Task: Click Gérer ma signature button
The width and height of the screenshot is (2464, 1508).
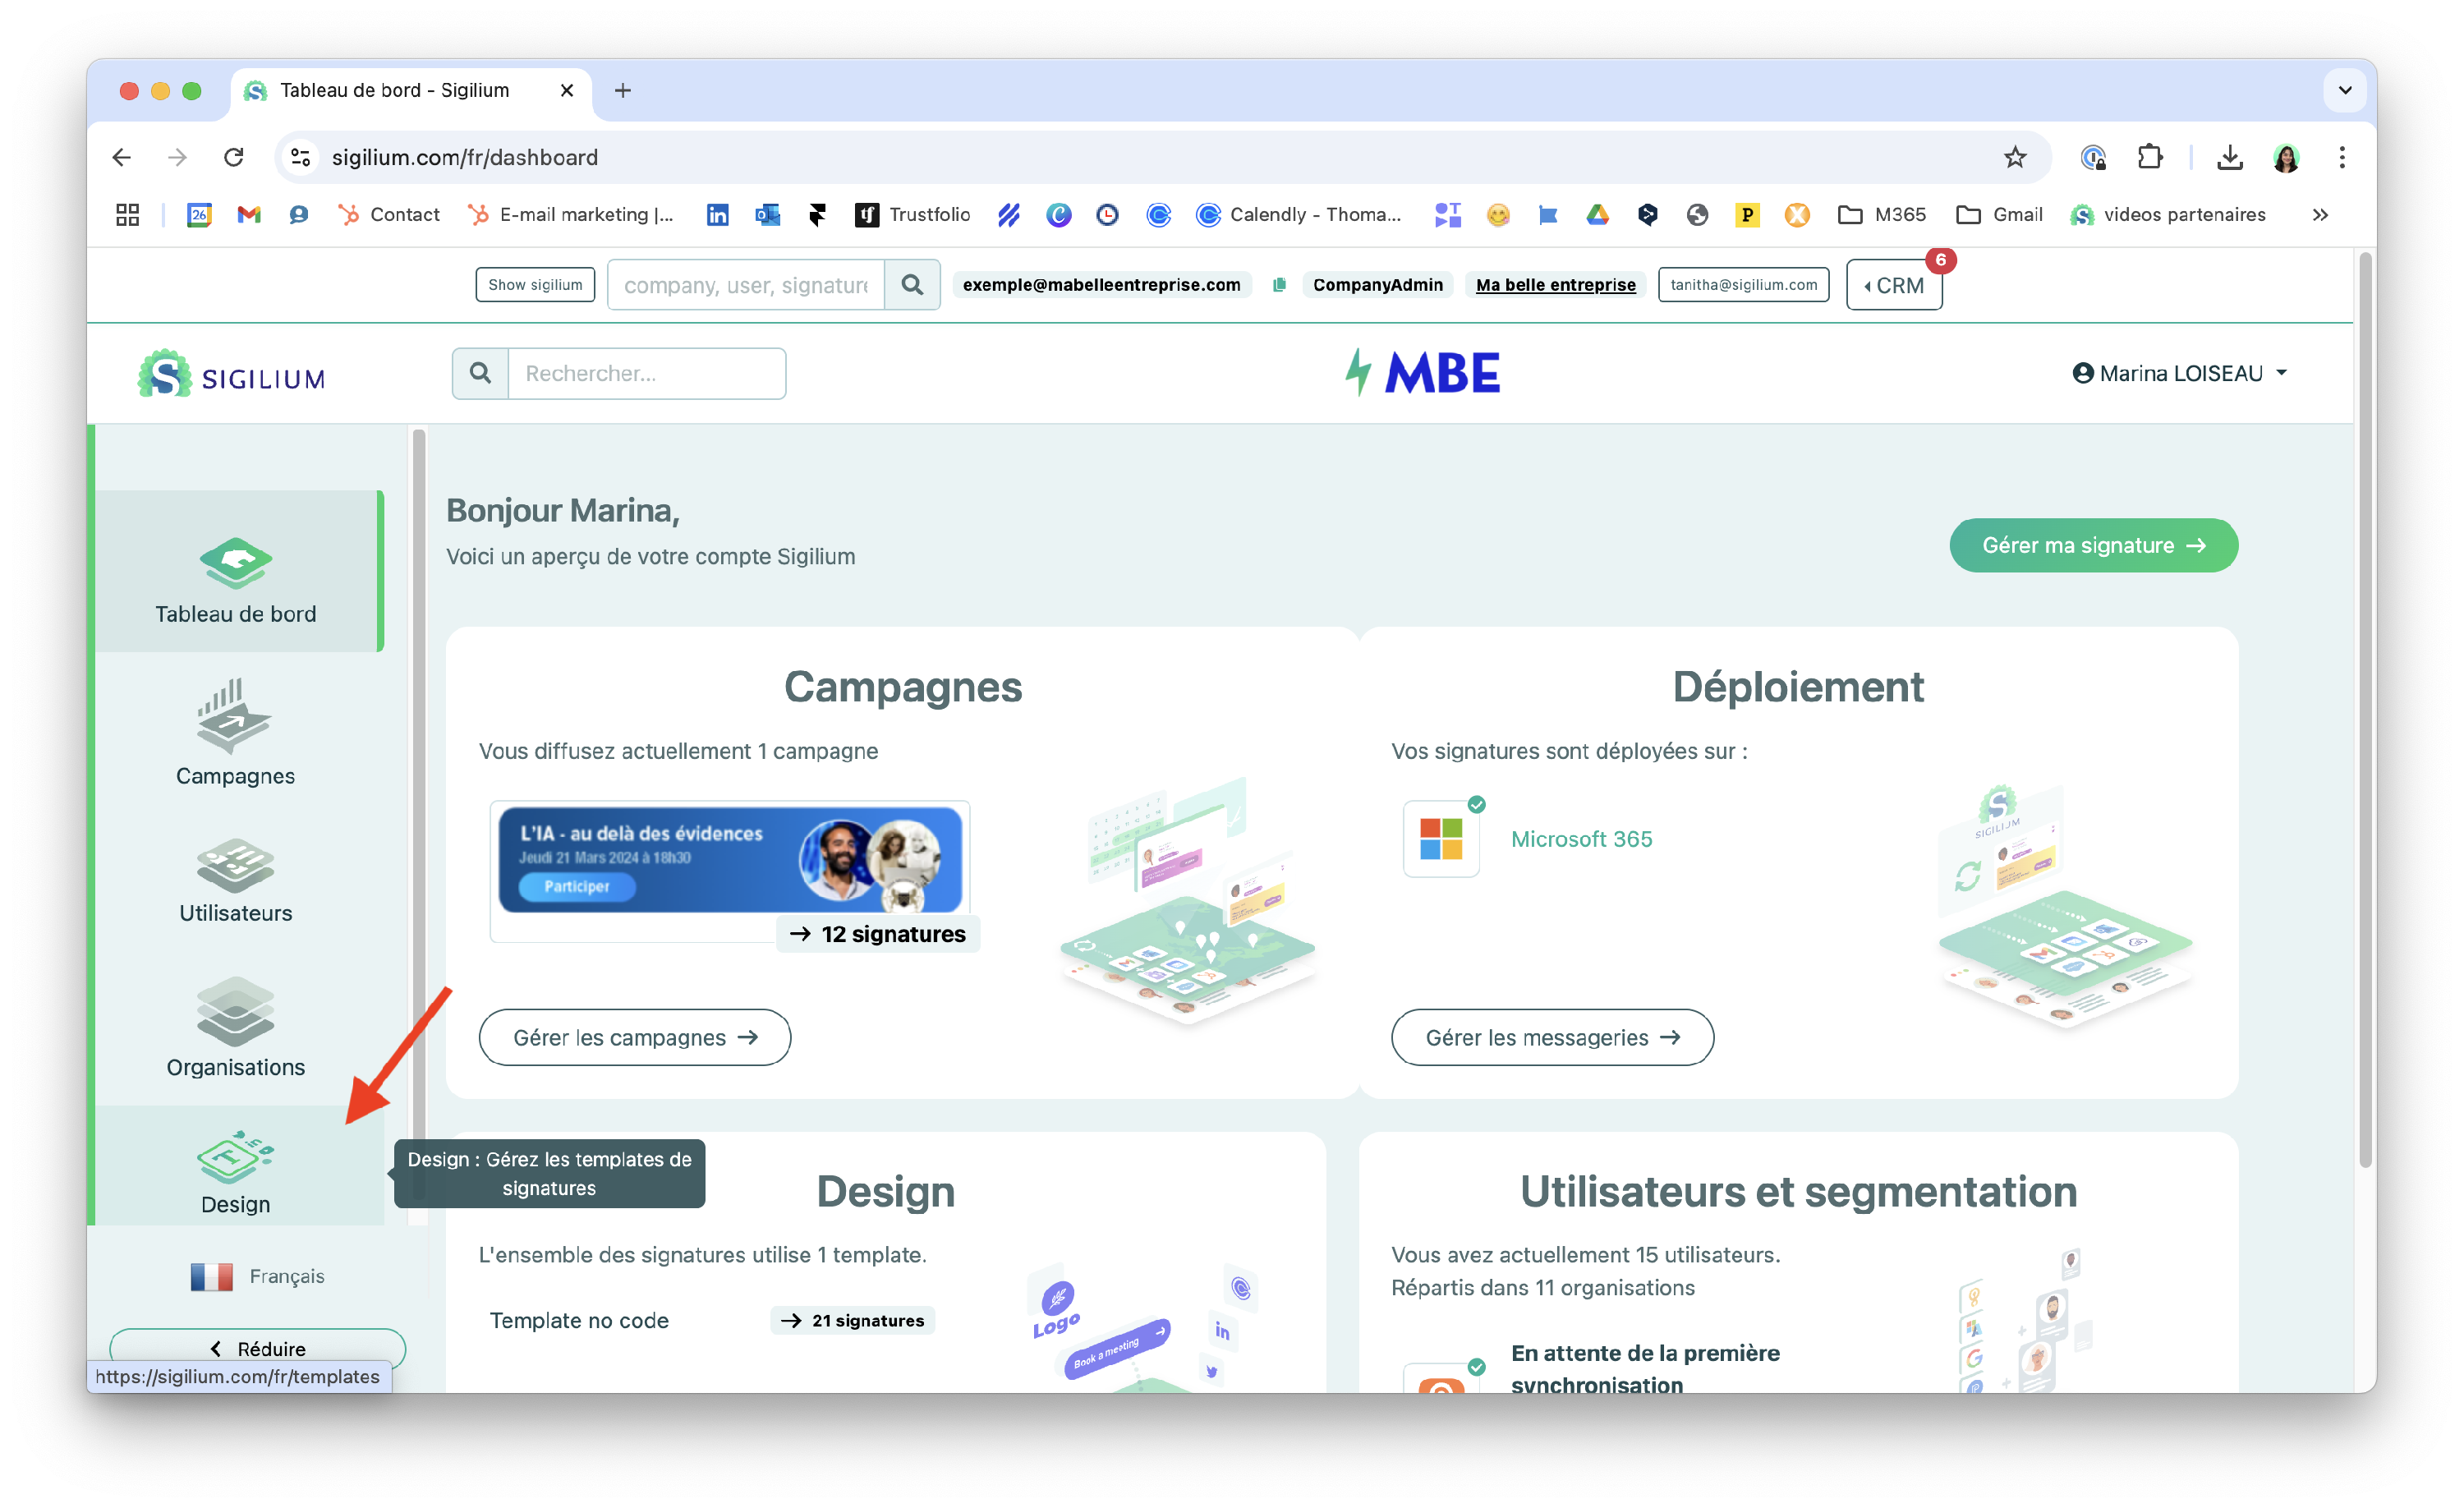Action: click(x=2093, y=545)
